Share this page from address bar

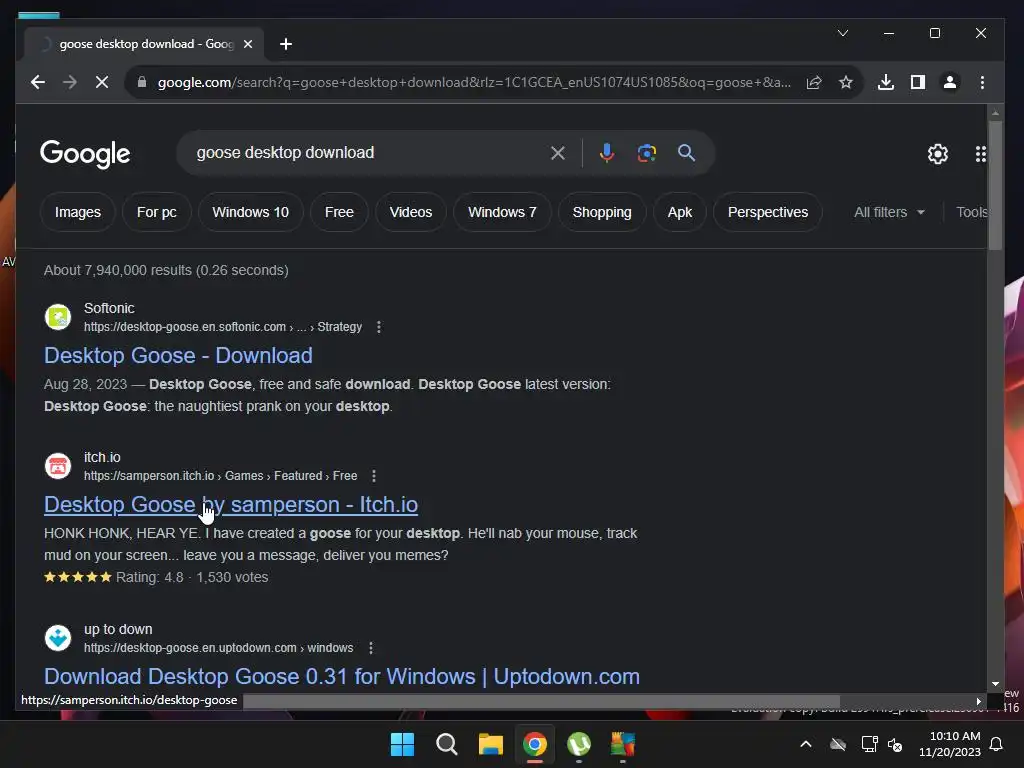[x=814, y=82]
